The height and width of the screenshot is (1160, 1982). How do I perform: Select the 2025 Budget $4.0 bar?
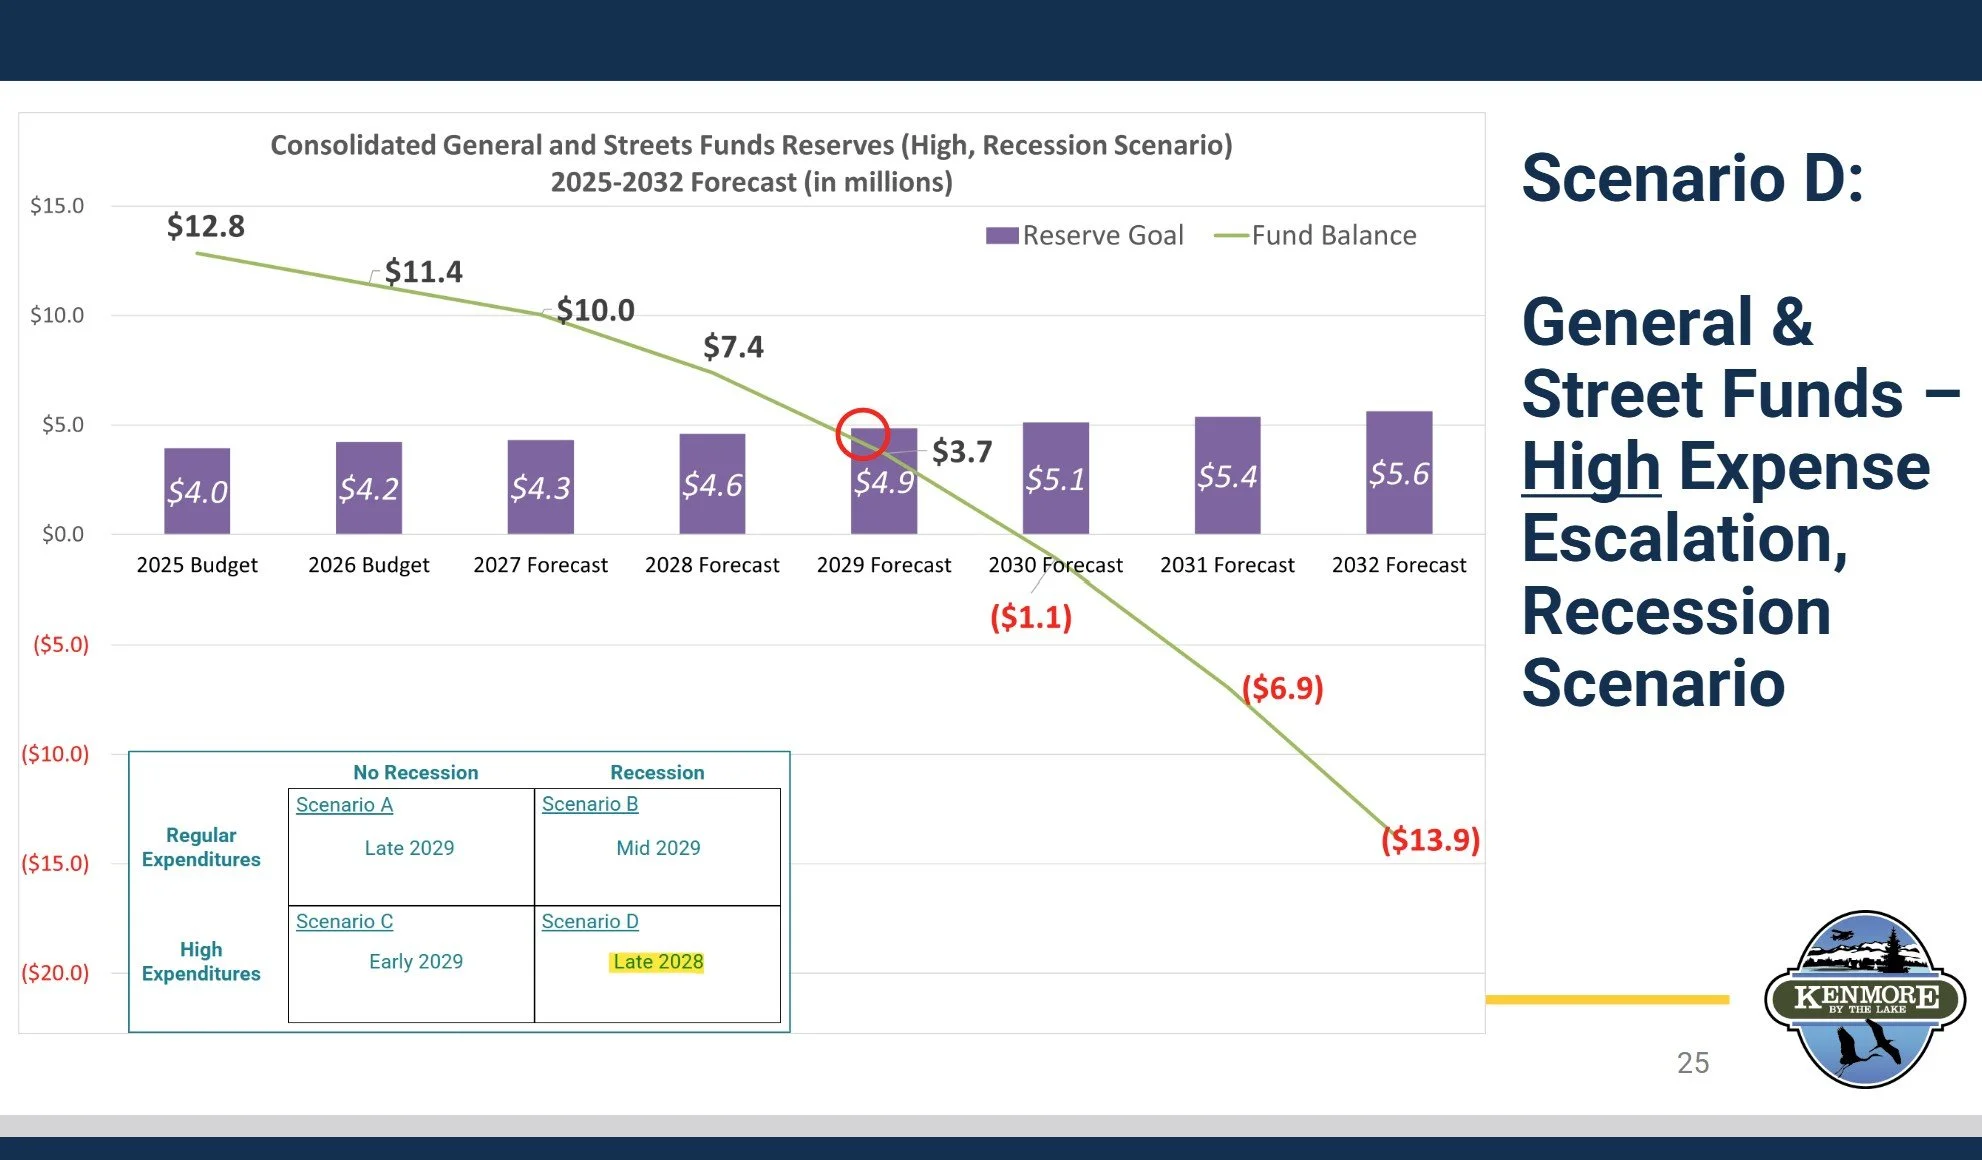coord(197,490)
